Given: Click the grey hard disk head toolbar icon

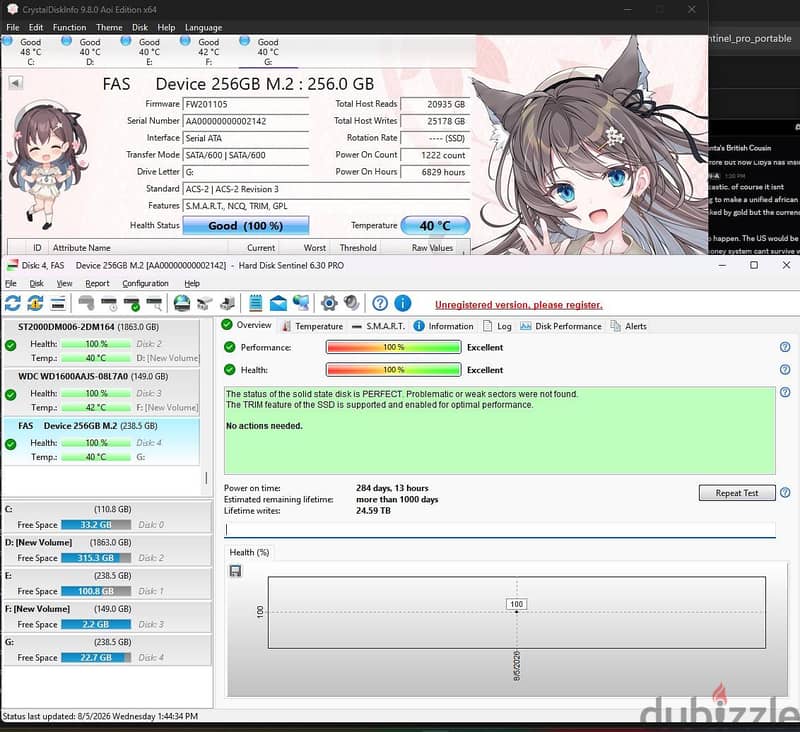Looking at the screenshot, I should coord(86,303).
